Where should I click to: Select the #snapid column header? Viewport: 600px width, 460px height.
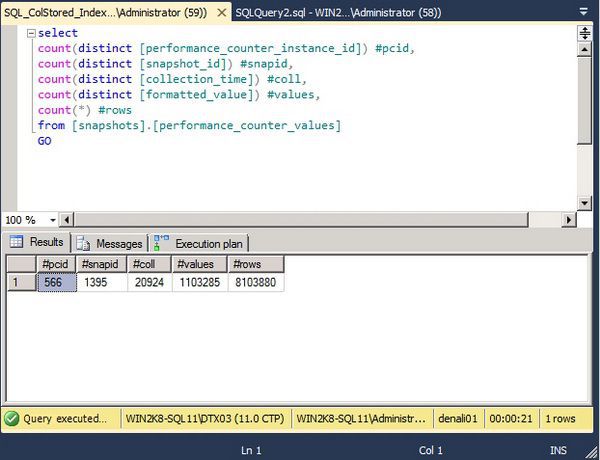101,264
